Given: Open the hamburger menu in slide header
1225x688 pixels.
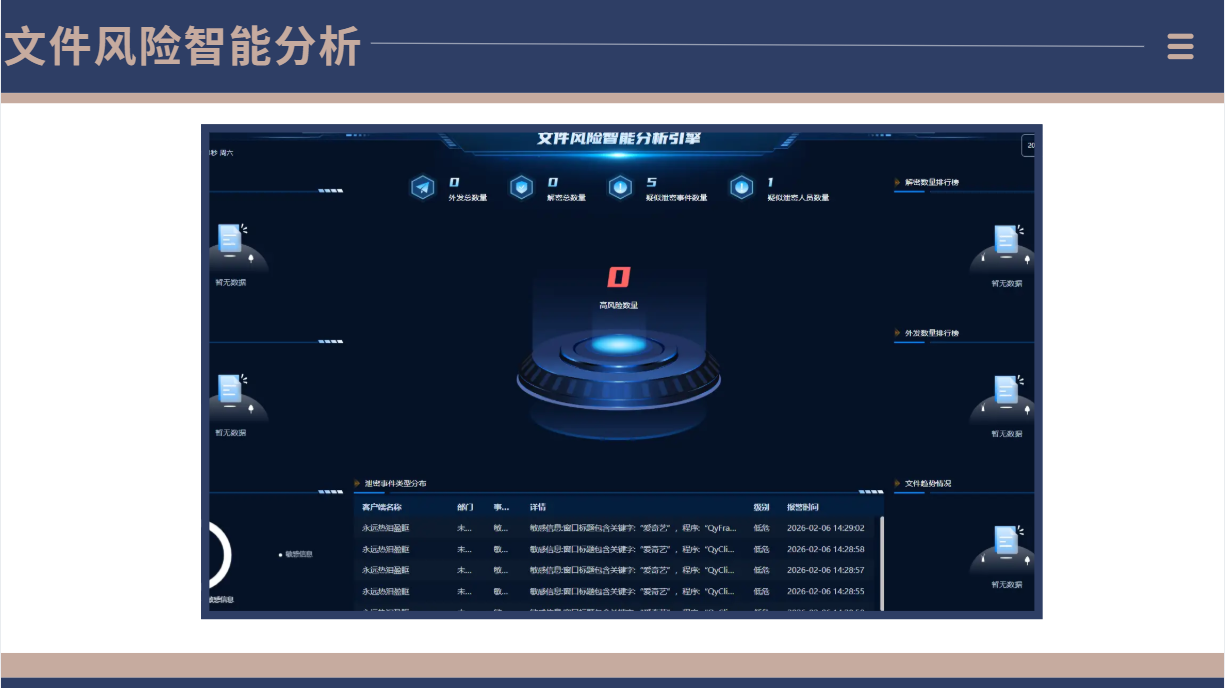Looking at the screenshot, I should coord(1180,47).
